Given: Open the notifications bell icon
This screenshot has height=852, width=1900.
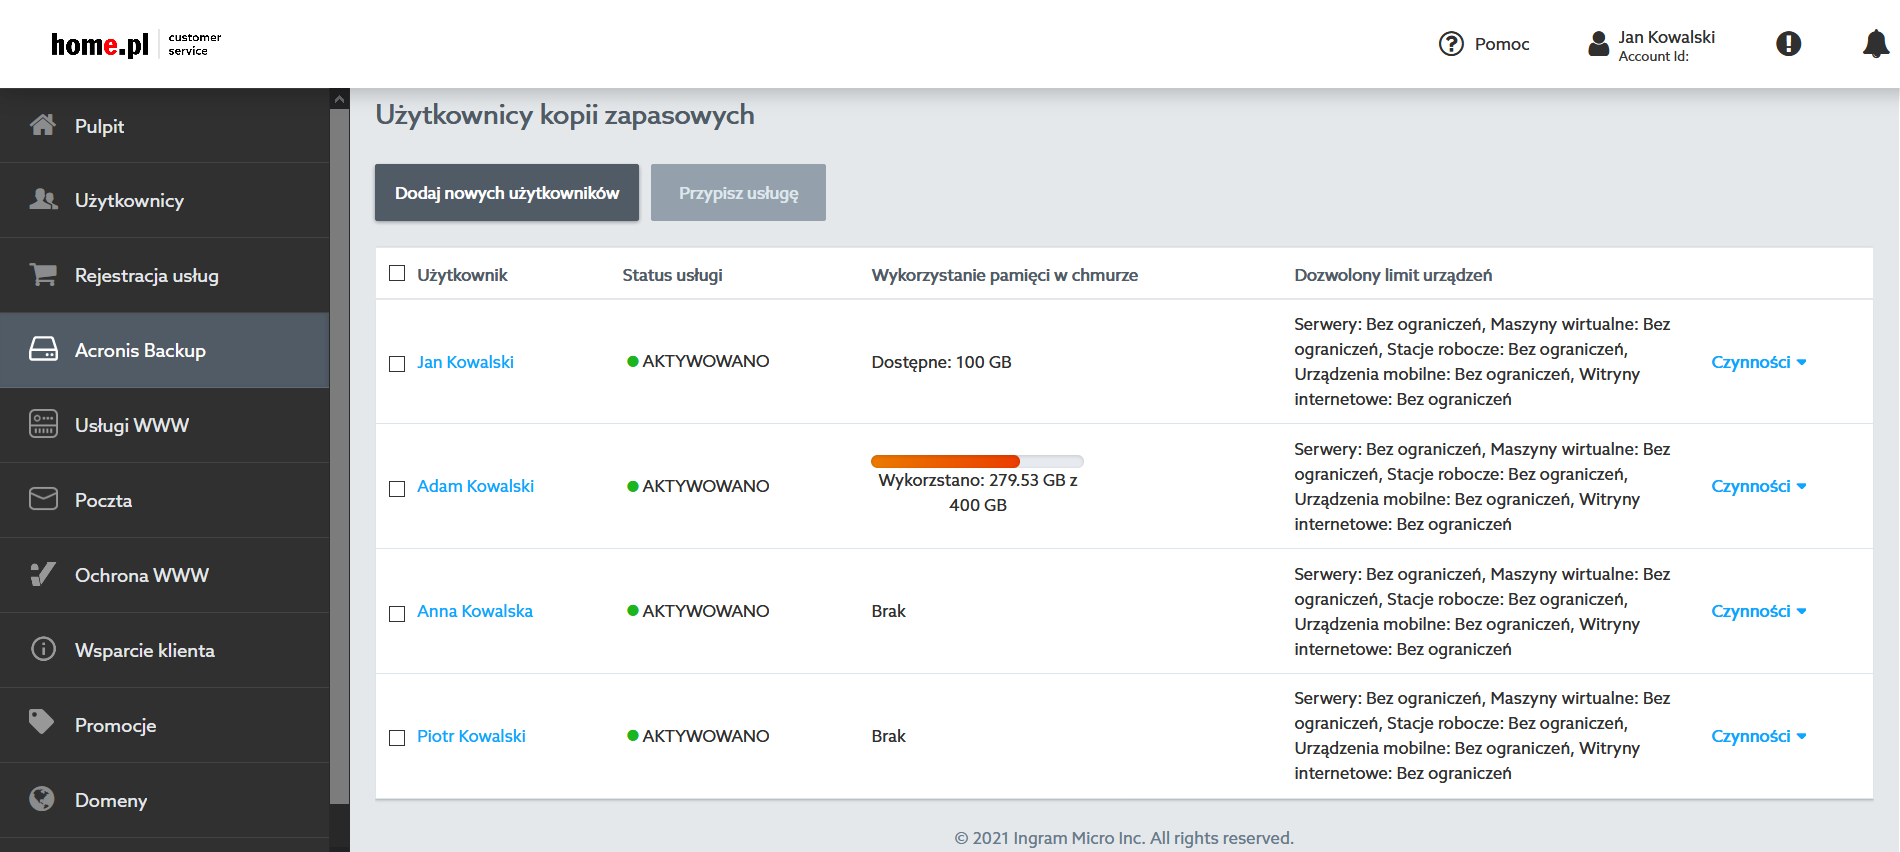Looking at the screenshot, I should (1876, 44).
